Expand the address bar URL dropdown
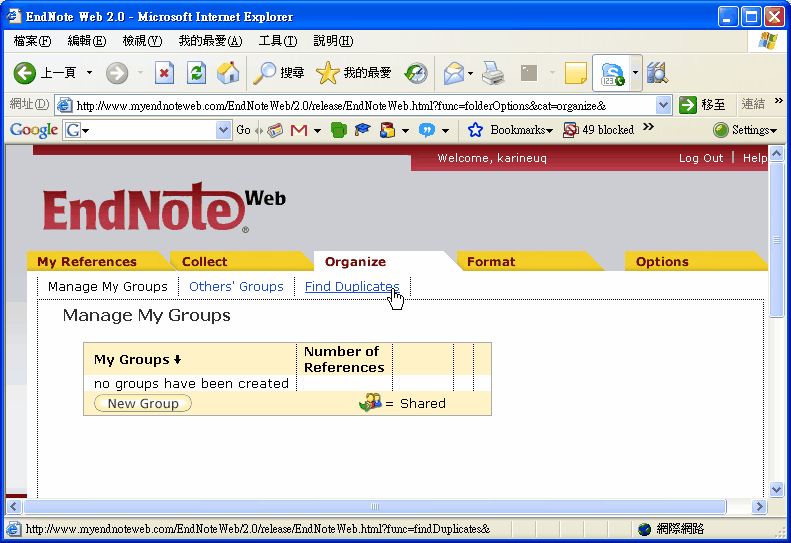This screenshot has height=543, width=791. coord(664,105)
